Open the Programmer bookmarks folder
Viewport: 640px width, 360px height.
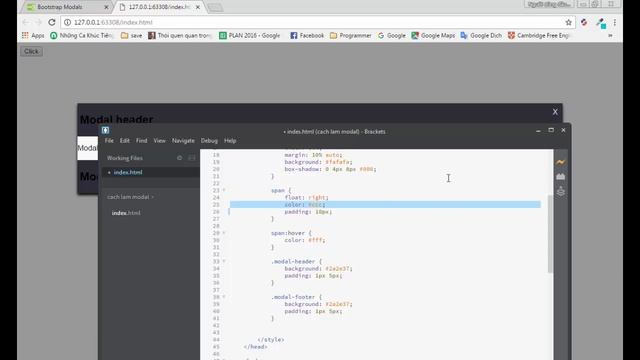coord(351,36)
